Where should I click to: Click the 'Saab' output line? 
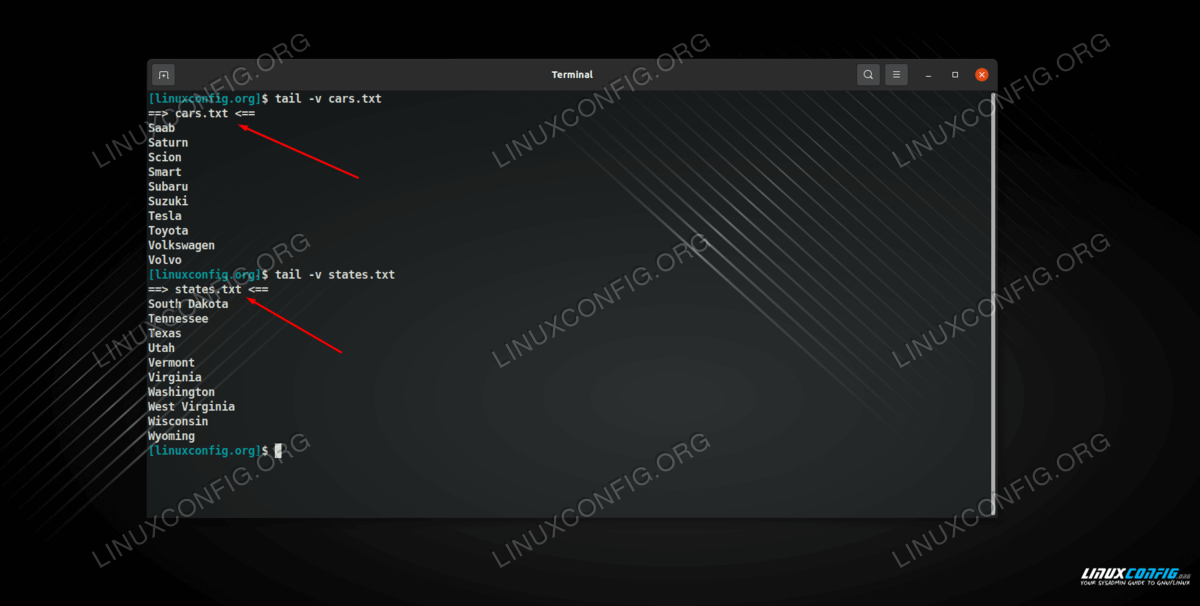coord(161,128)
